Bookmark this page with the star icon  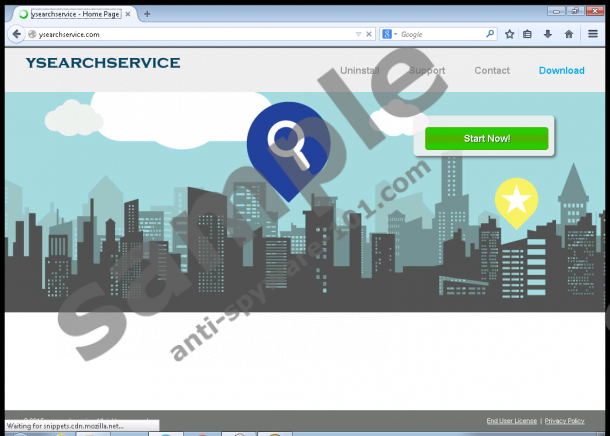509,34
